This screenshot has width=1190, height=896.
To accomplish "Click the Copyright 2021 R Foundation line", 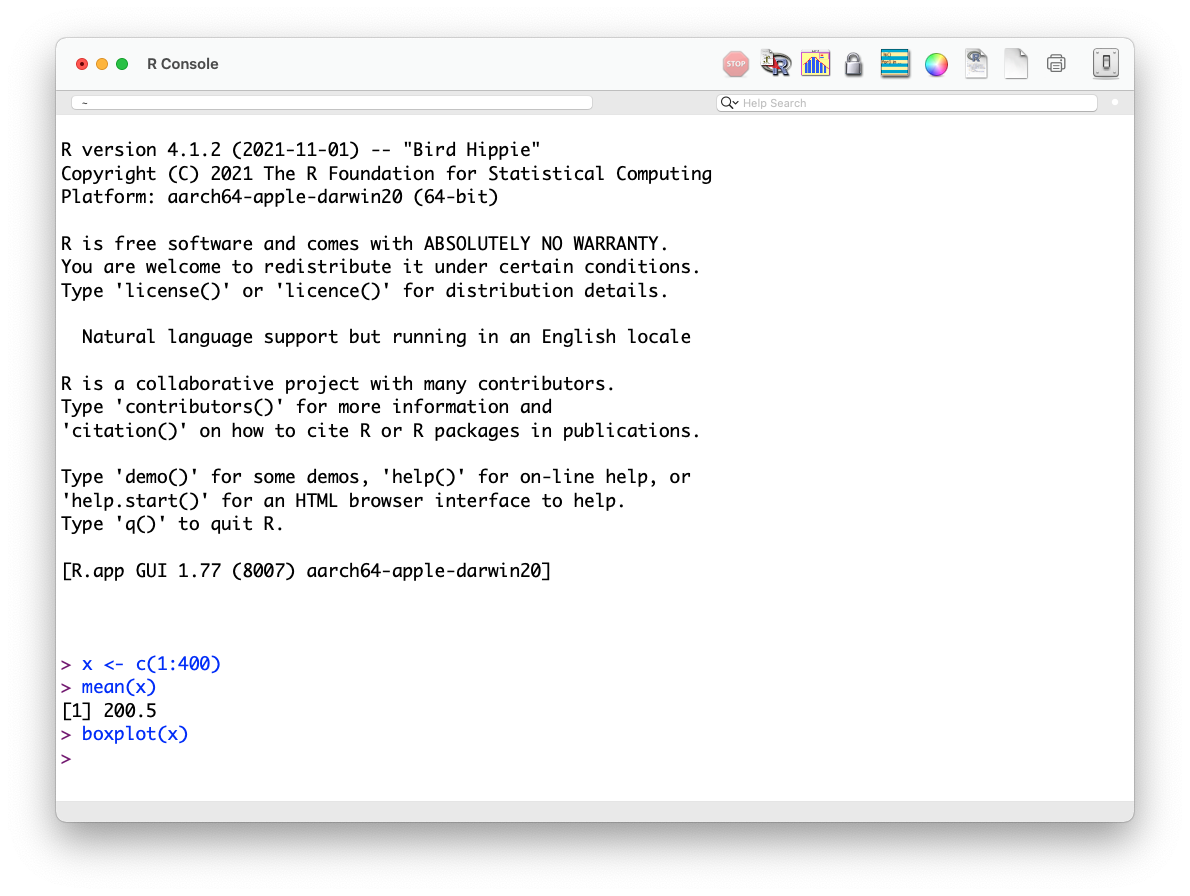I will [x=386, y=174].
